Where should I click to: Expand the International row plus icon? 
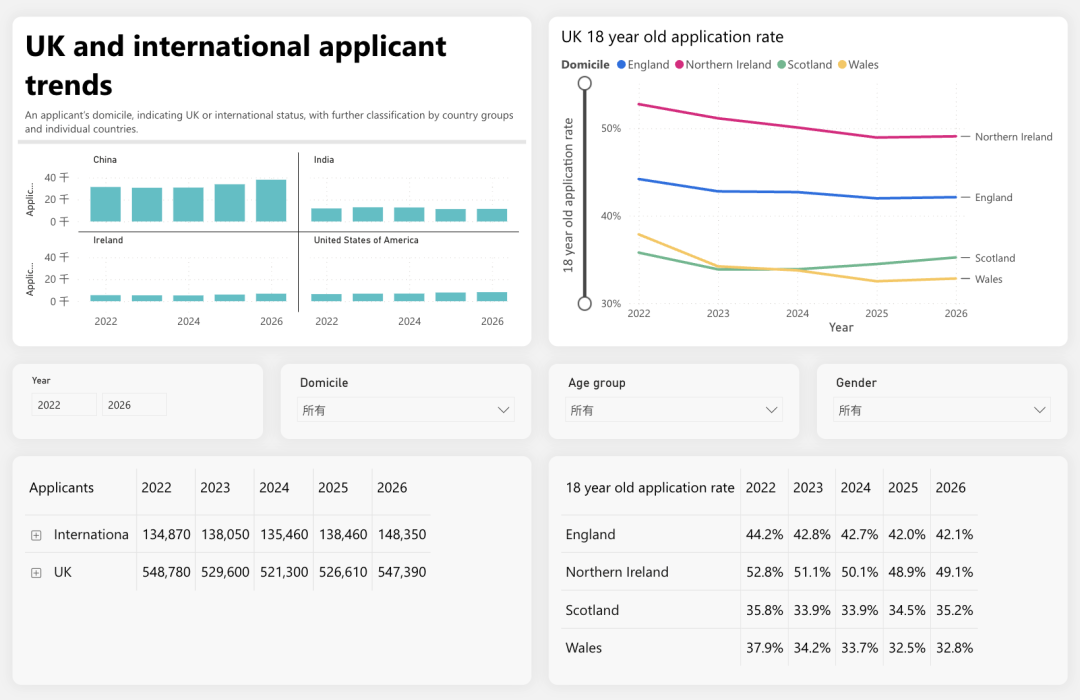point(36,535)
